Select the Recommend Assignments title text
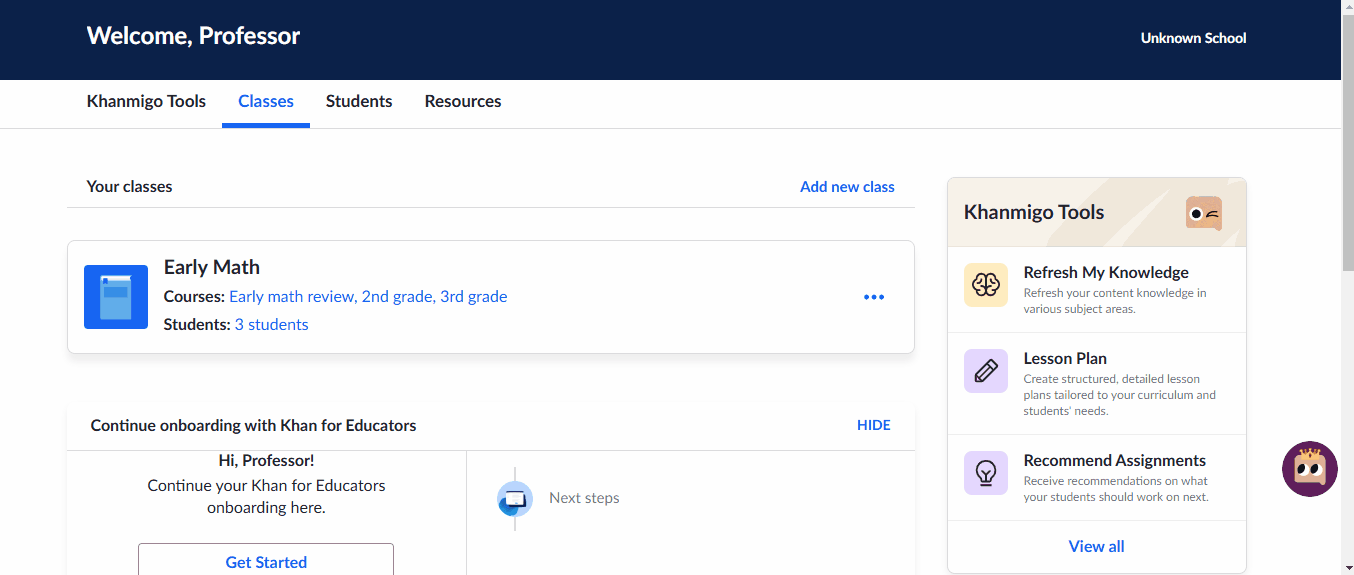This screenshot has height=575, width=1354. point(1115,460)
